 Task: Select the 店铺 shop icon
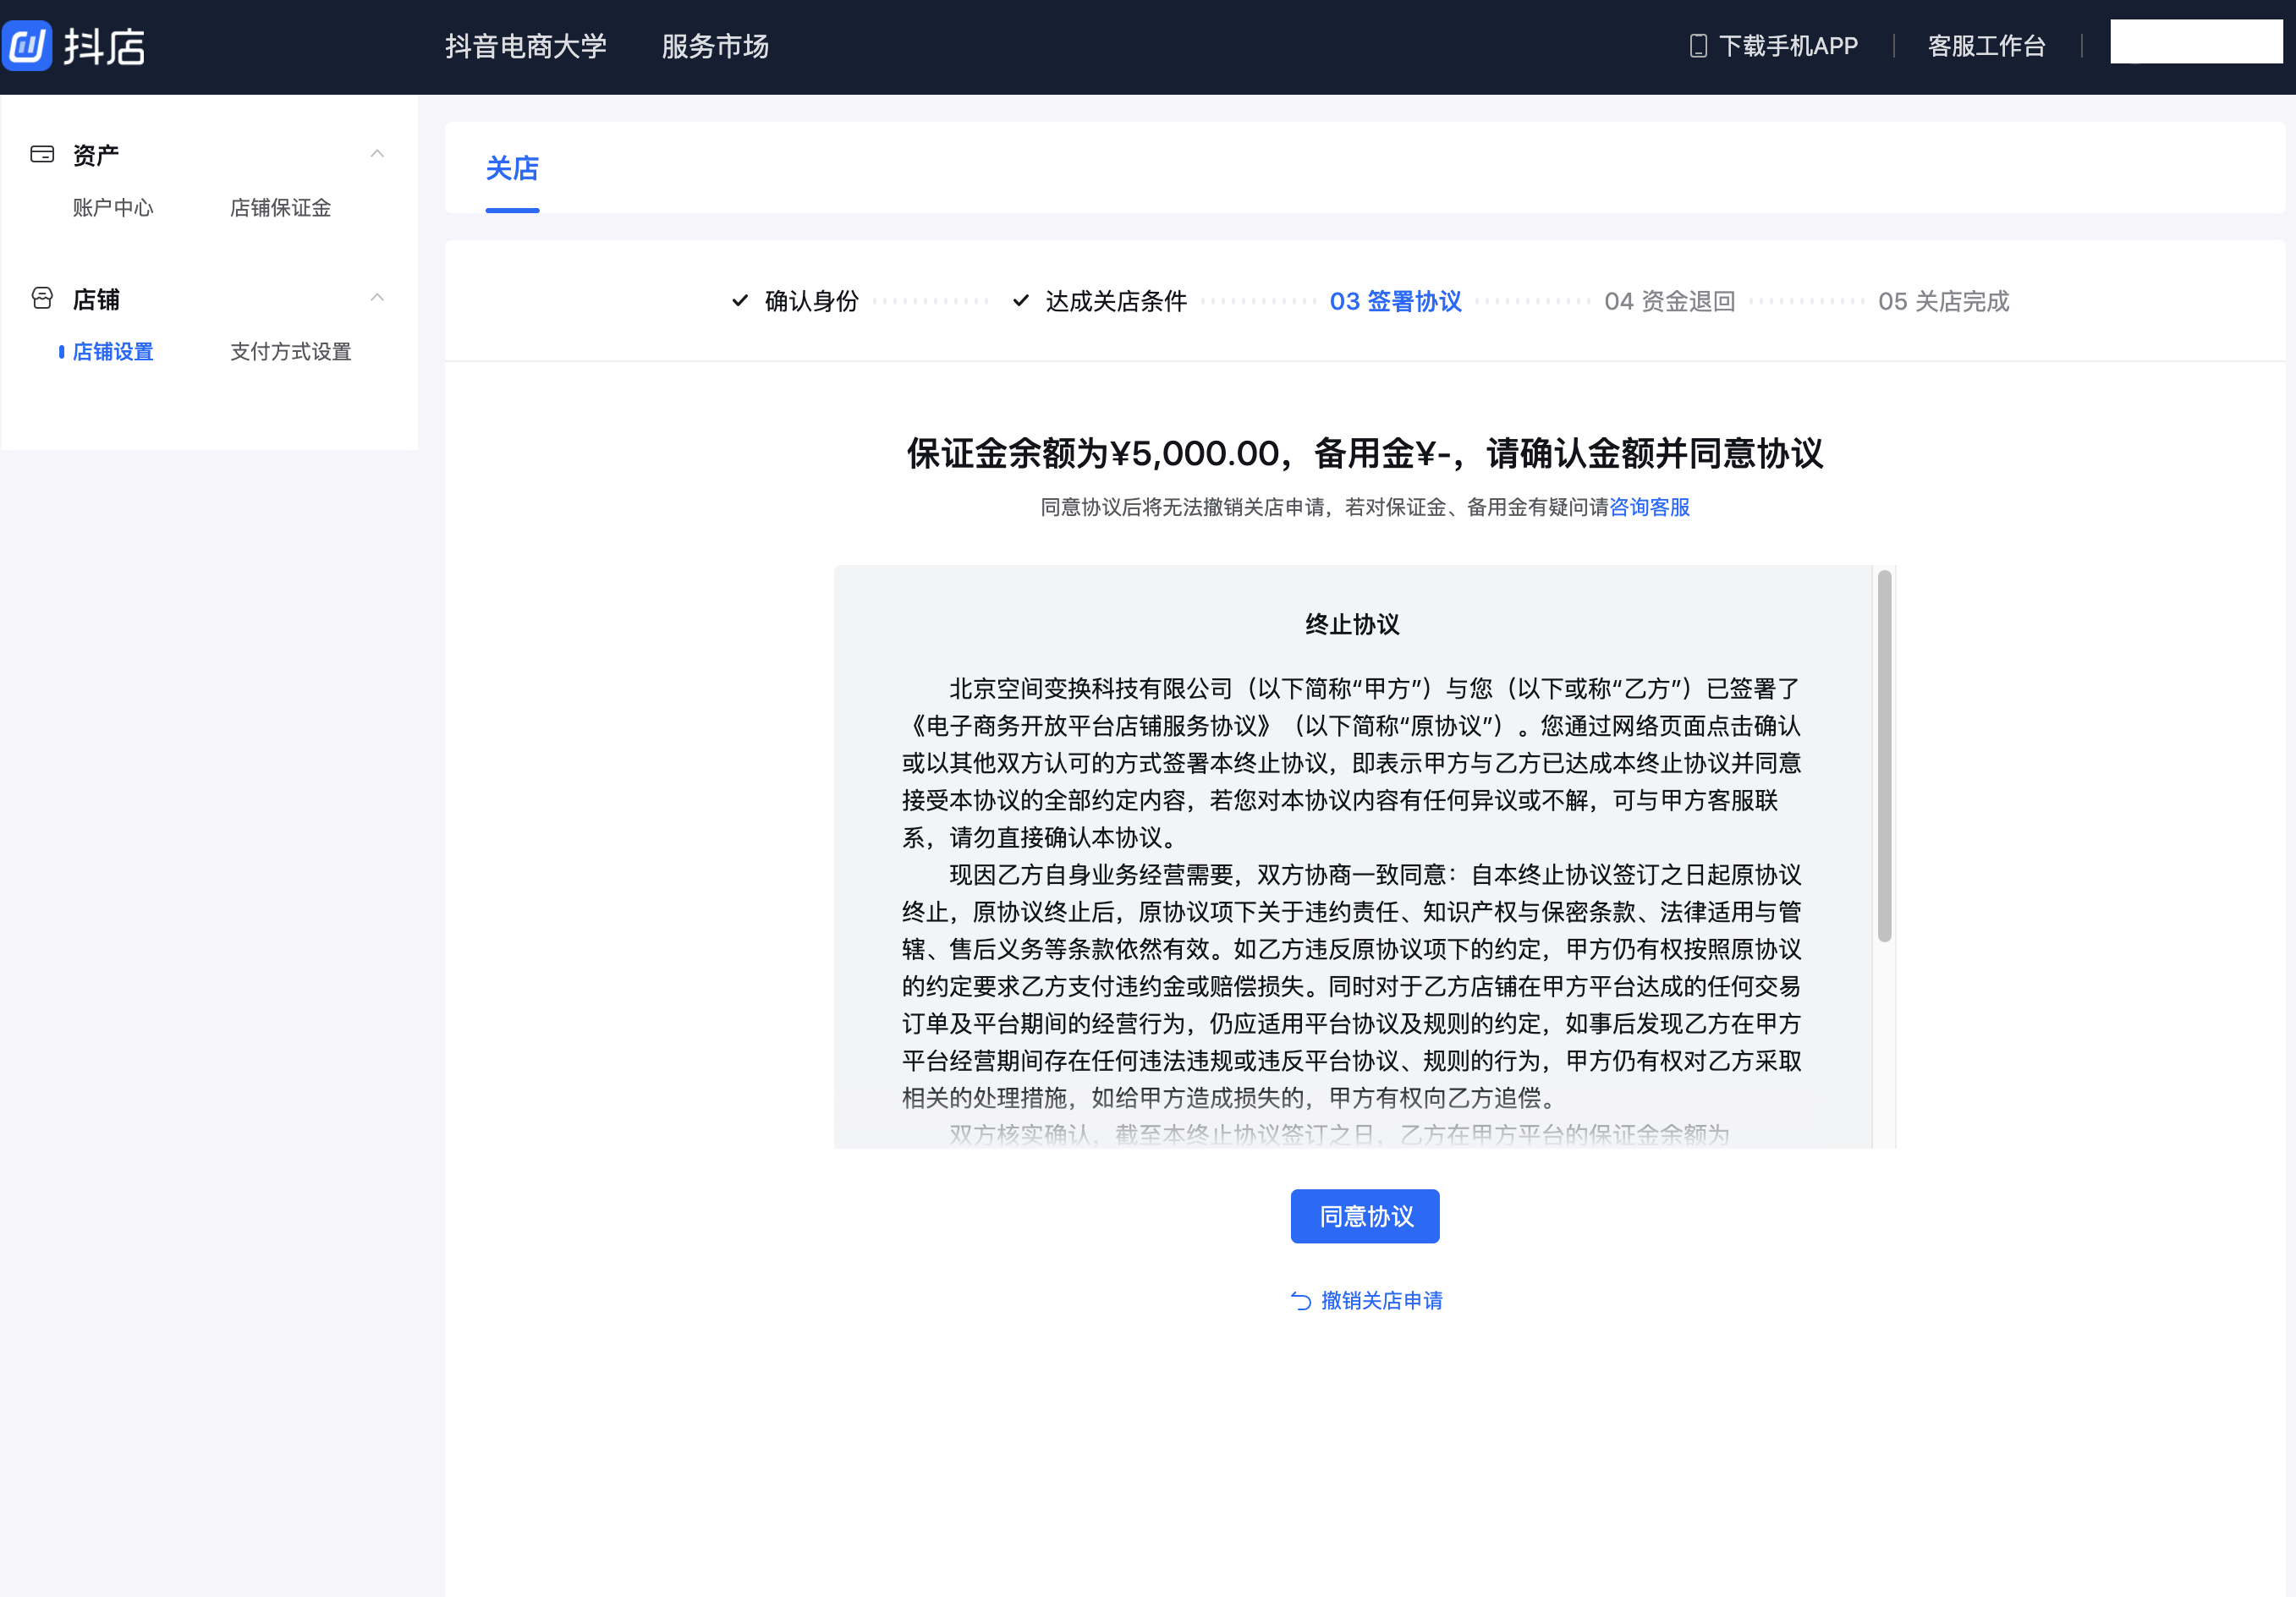point(41,298)
